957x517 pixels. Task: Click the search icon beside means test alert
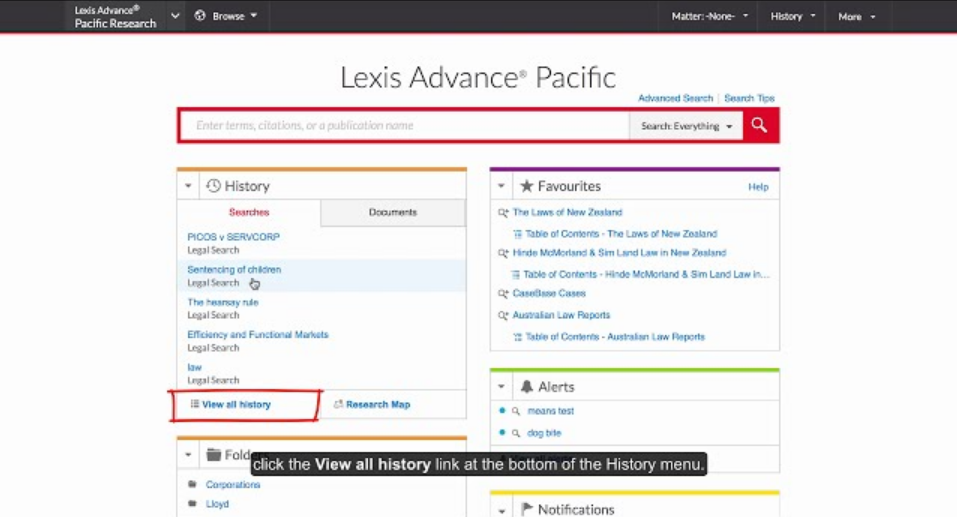516,411
